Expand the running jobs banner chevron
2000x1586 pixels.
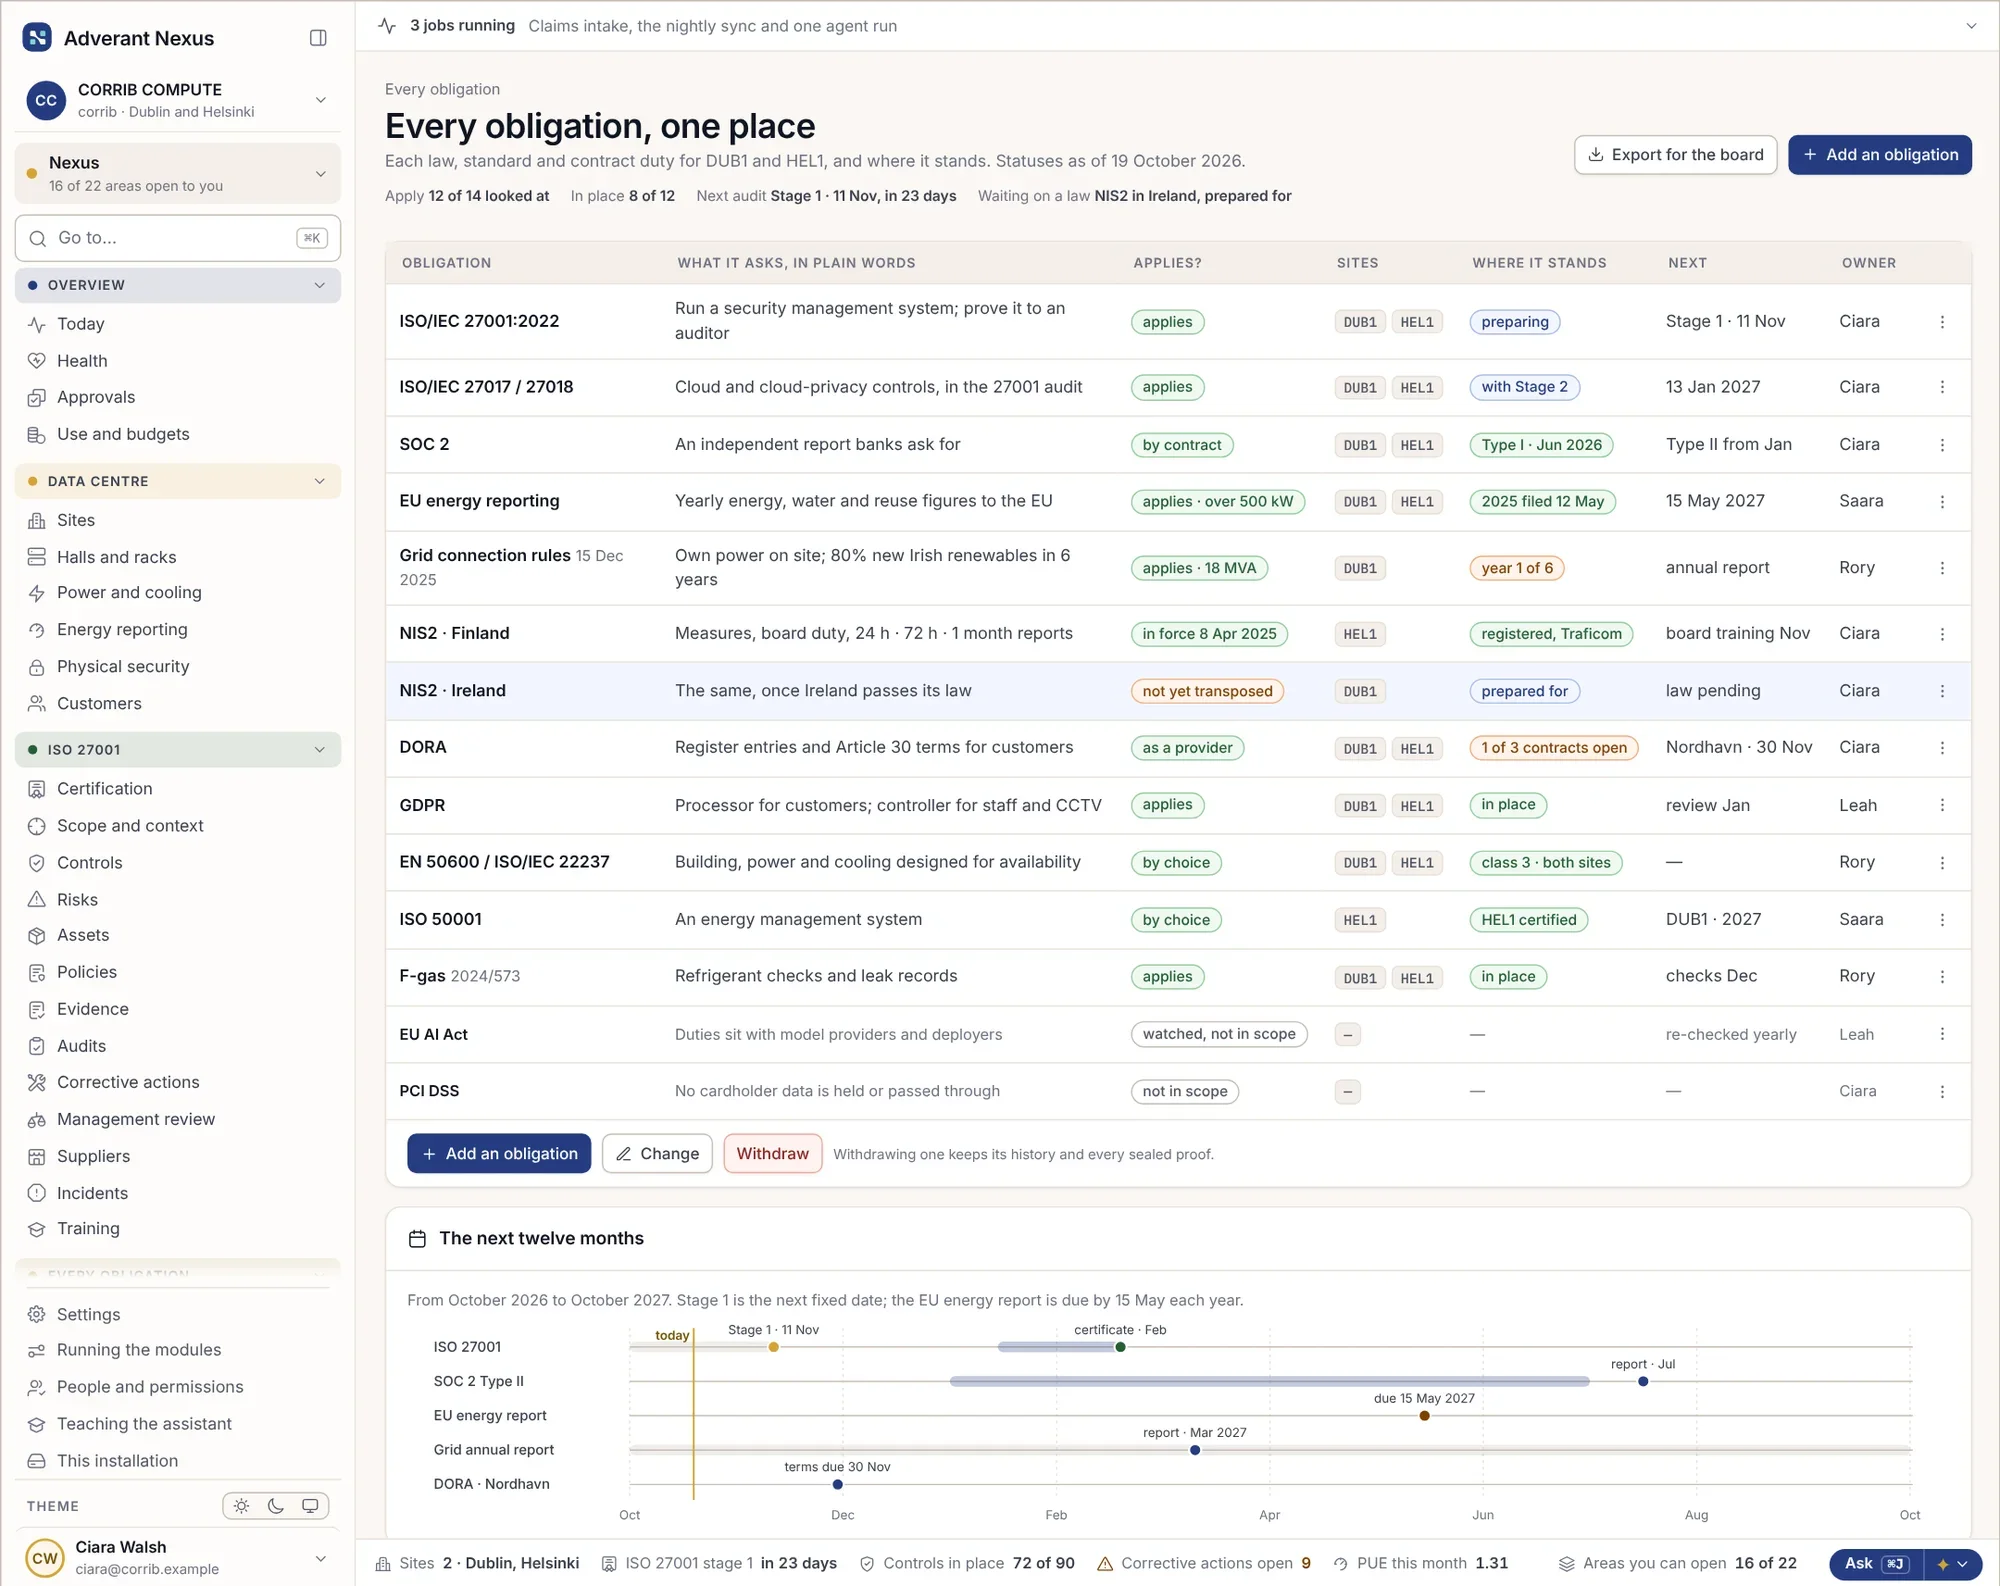(1971, 26)
